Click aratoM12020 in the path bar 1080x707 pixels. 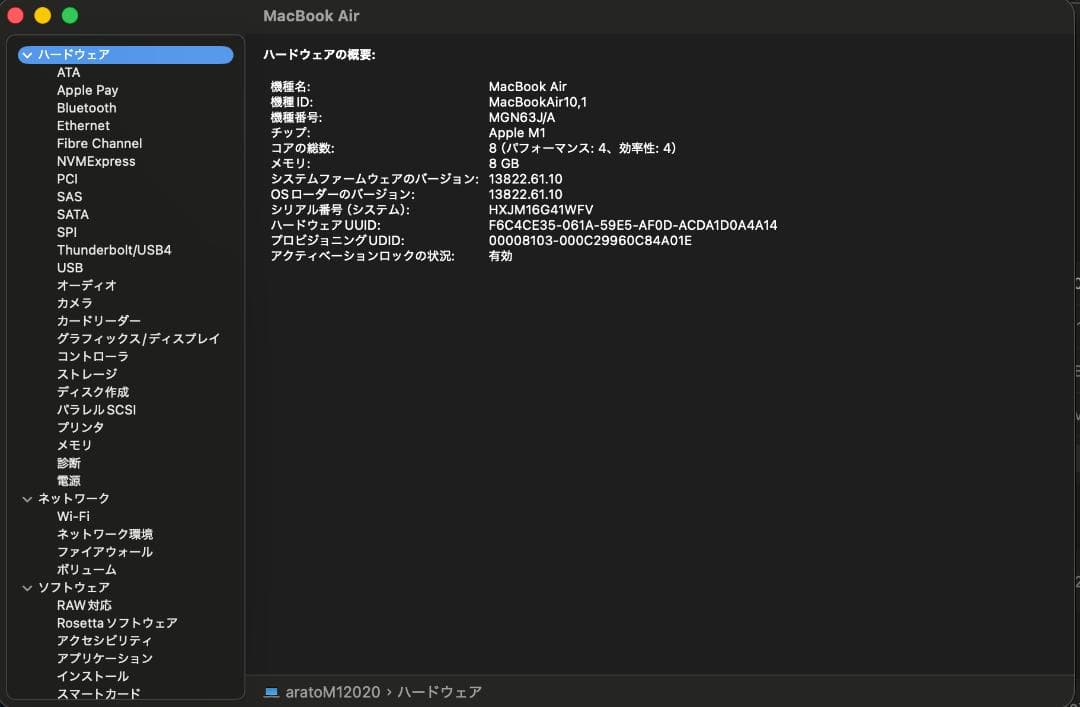click(333, 692)
